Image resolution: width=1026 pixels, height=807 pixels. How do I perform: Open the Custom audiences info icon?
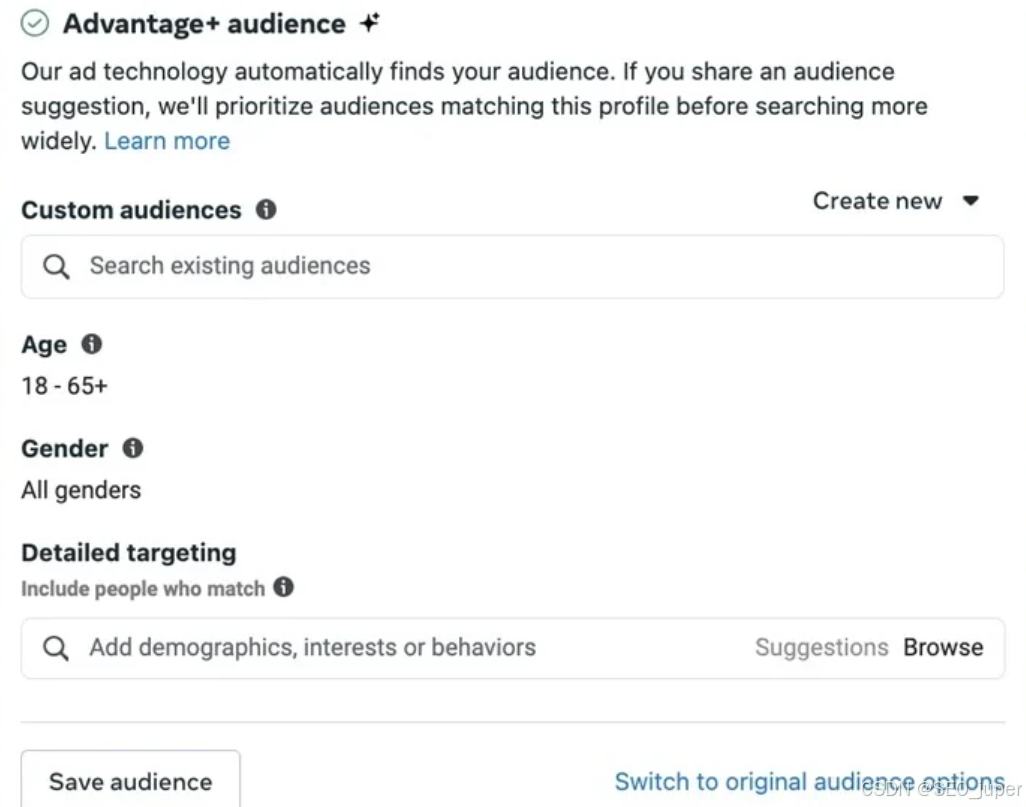coord(266,210)
